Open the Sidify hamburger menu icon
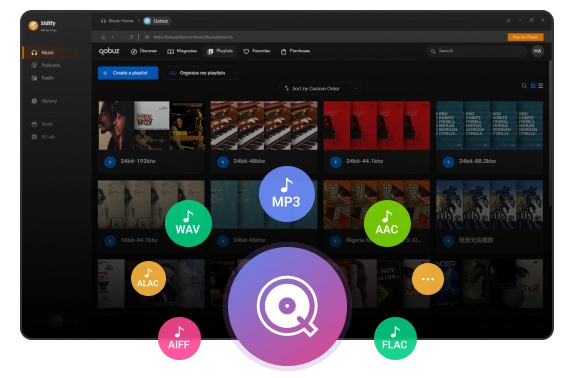This screenshot has height=378, width=575. click(509, 21)
